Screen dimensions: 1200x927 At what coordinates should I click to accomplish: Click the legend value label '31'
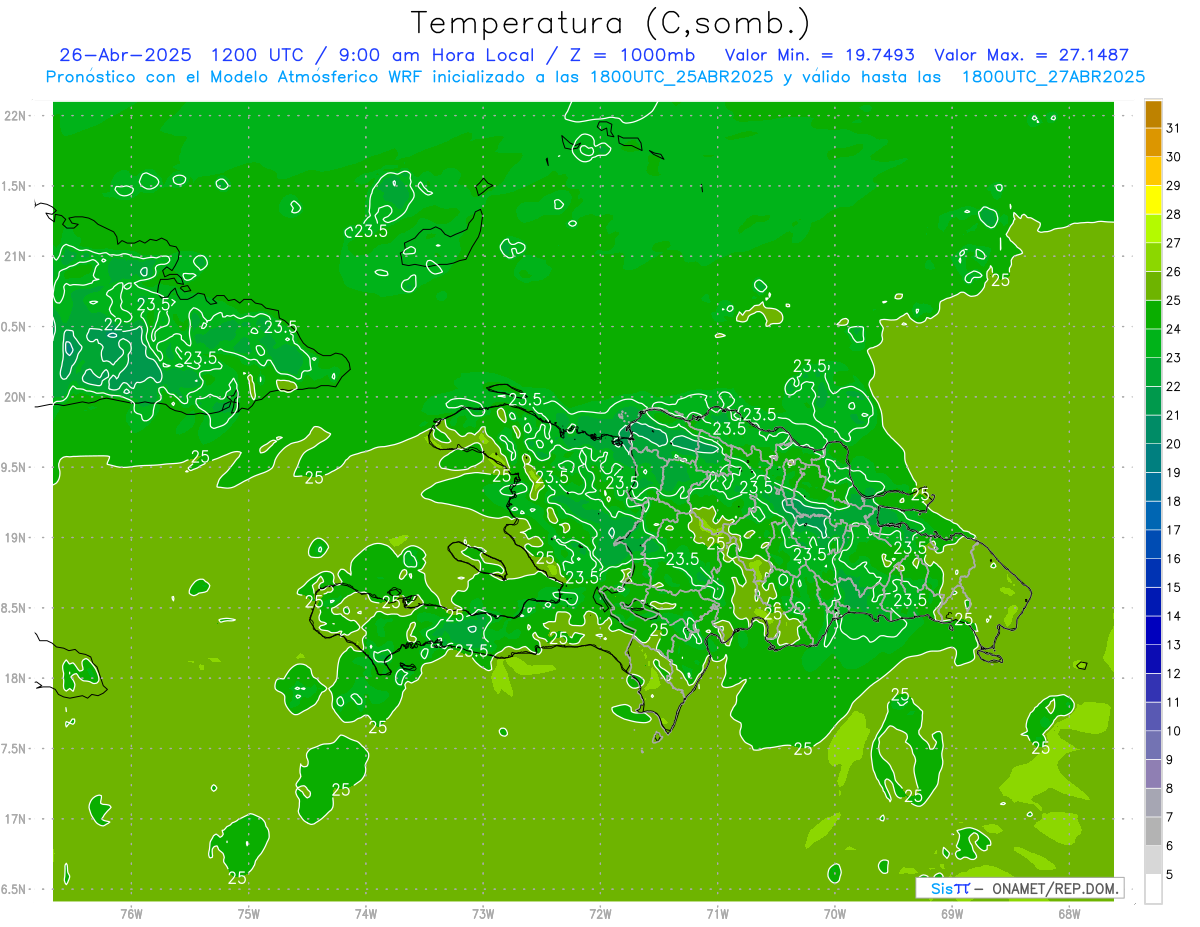[1173, 128]
